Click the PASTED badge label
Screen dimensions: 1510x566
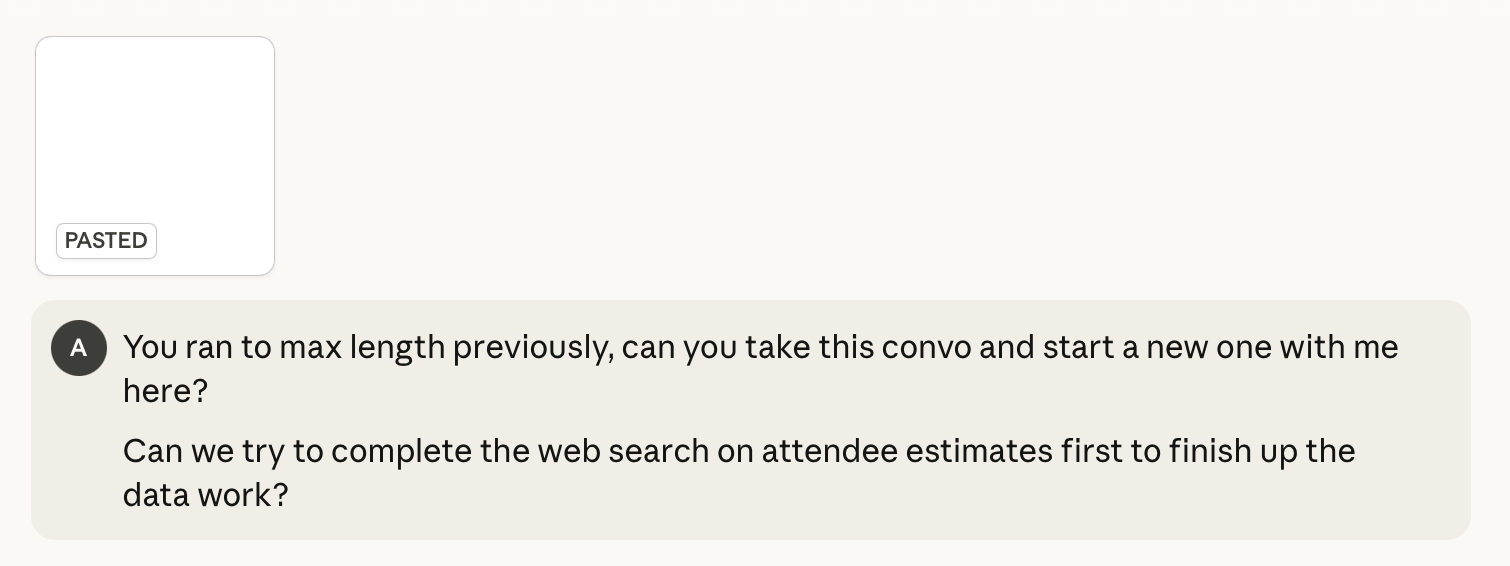tap(106, 241)
